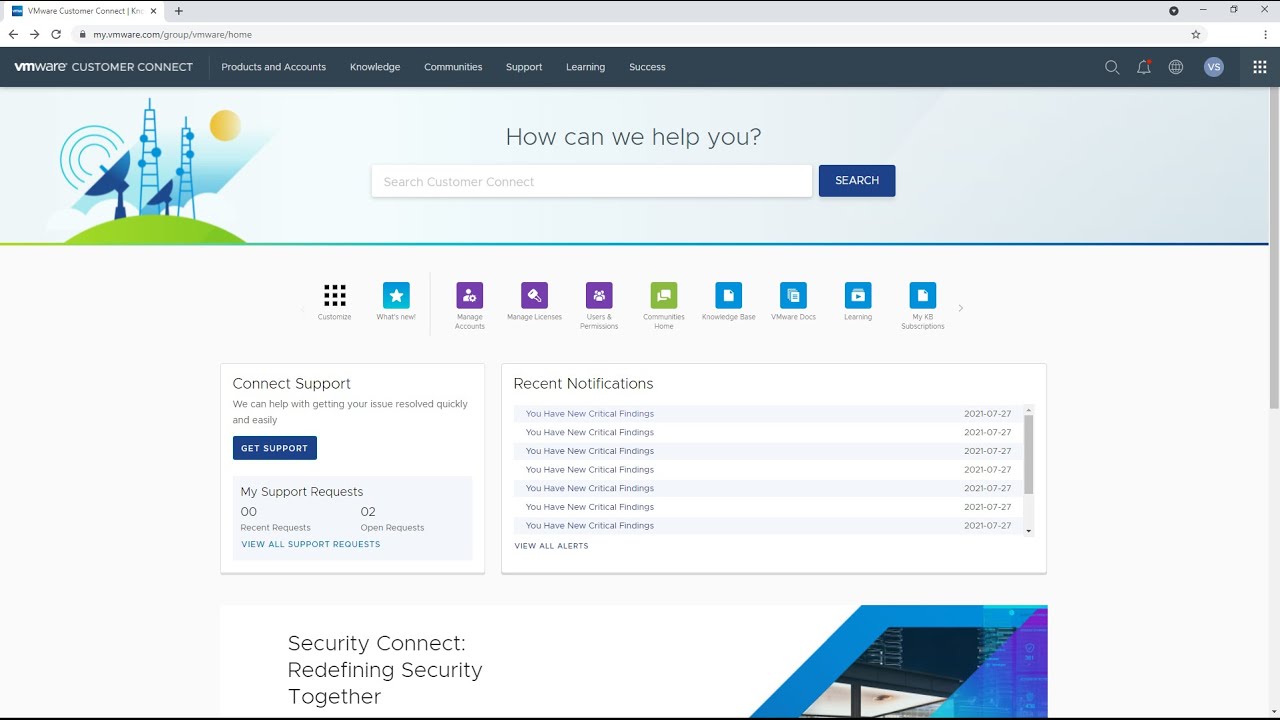This screenshot has width=1280, height=720.
Task: Open the apps grid launcher icon
Action: point(1260,67)
